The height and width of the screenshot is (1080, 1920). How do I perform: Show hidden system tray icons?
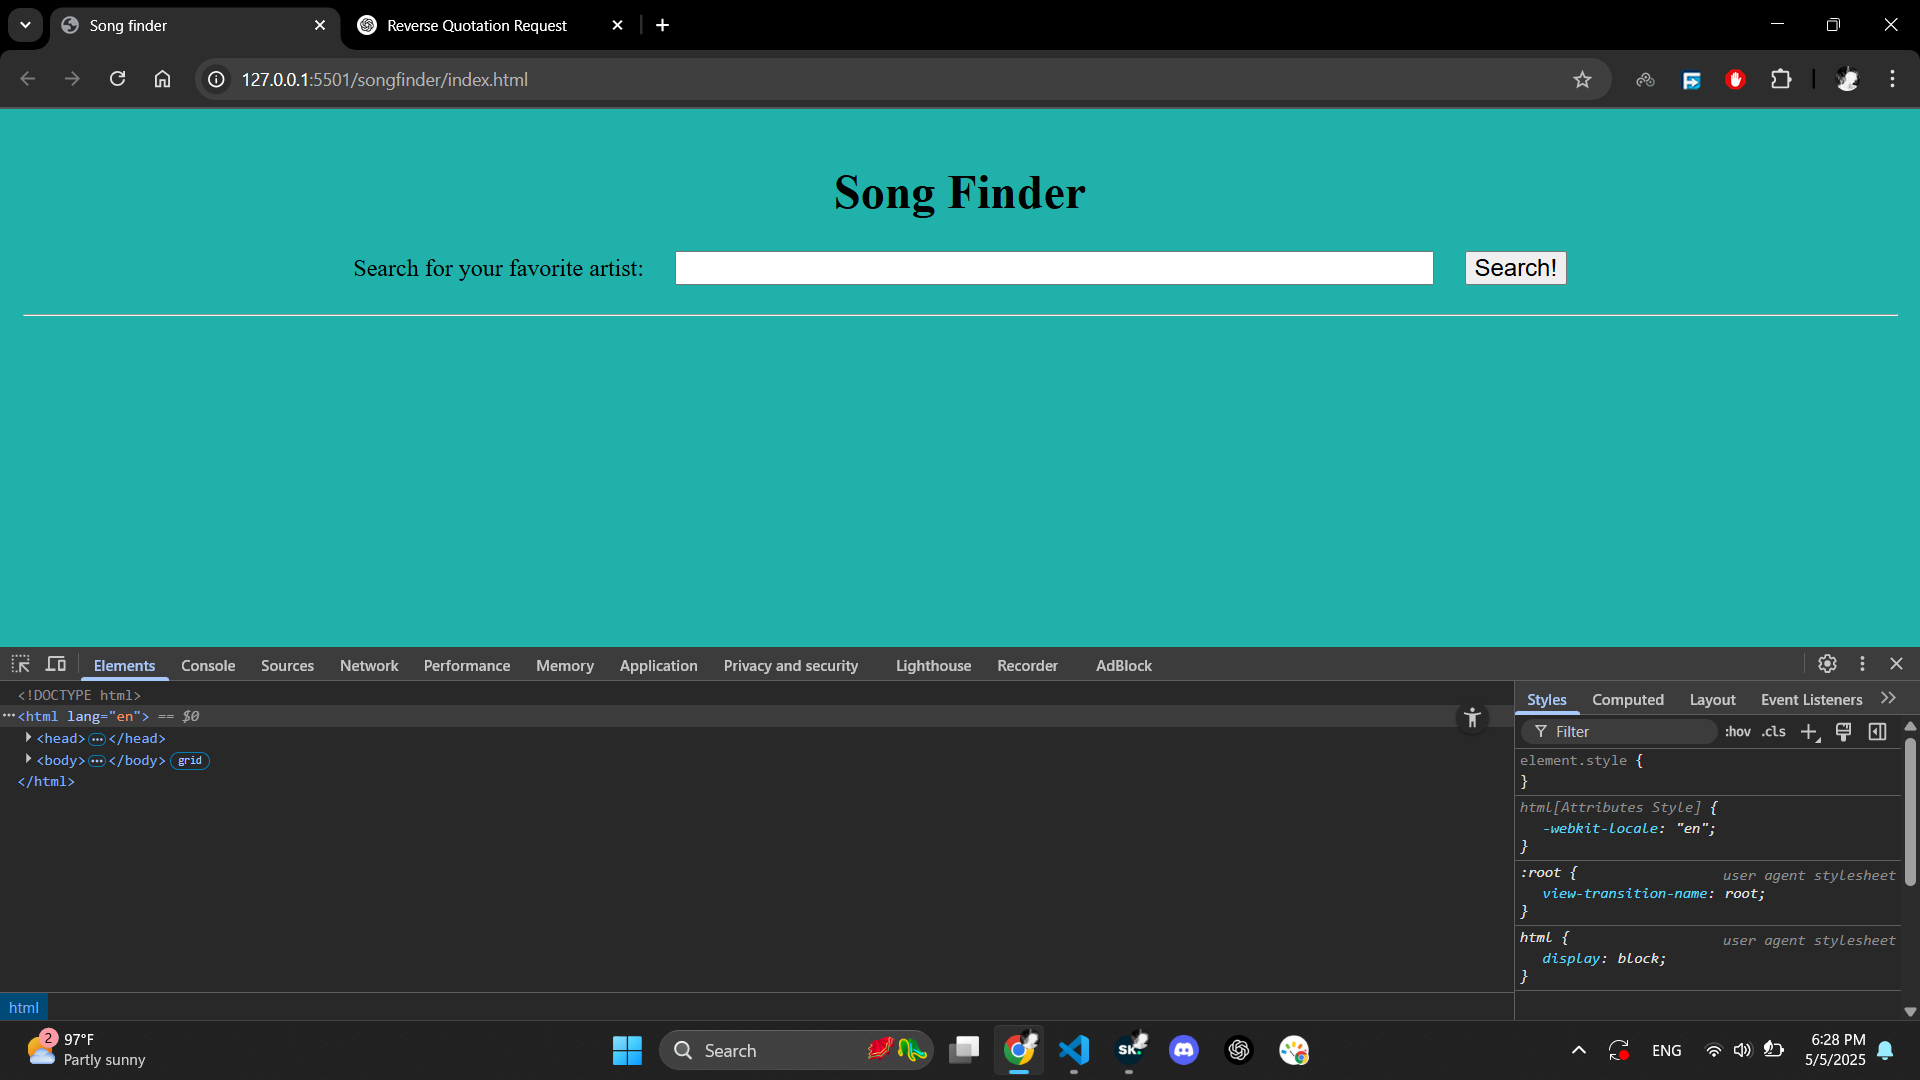click(x=1578, y=1050)
